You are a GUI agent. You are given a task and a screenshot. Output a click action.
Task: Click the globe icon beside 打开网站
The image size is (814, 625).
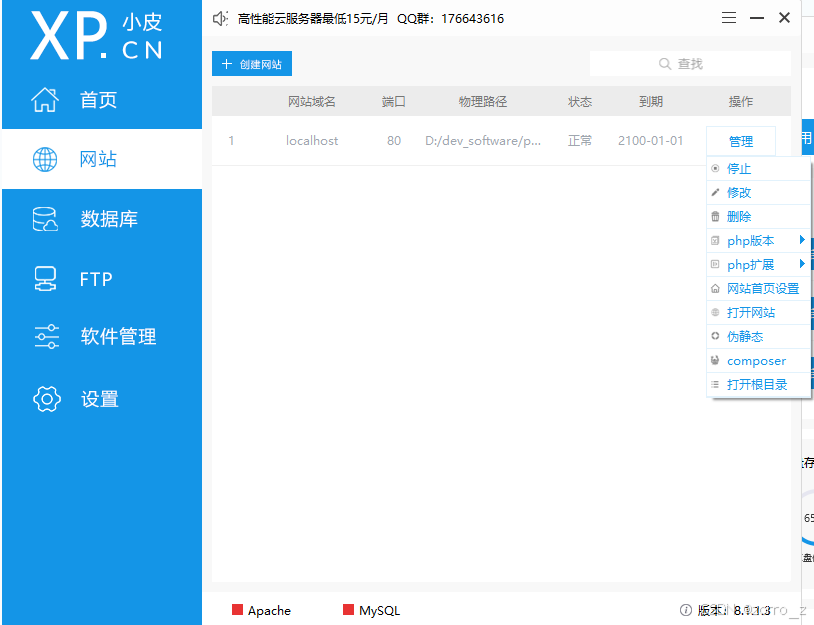click(715, 312)
